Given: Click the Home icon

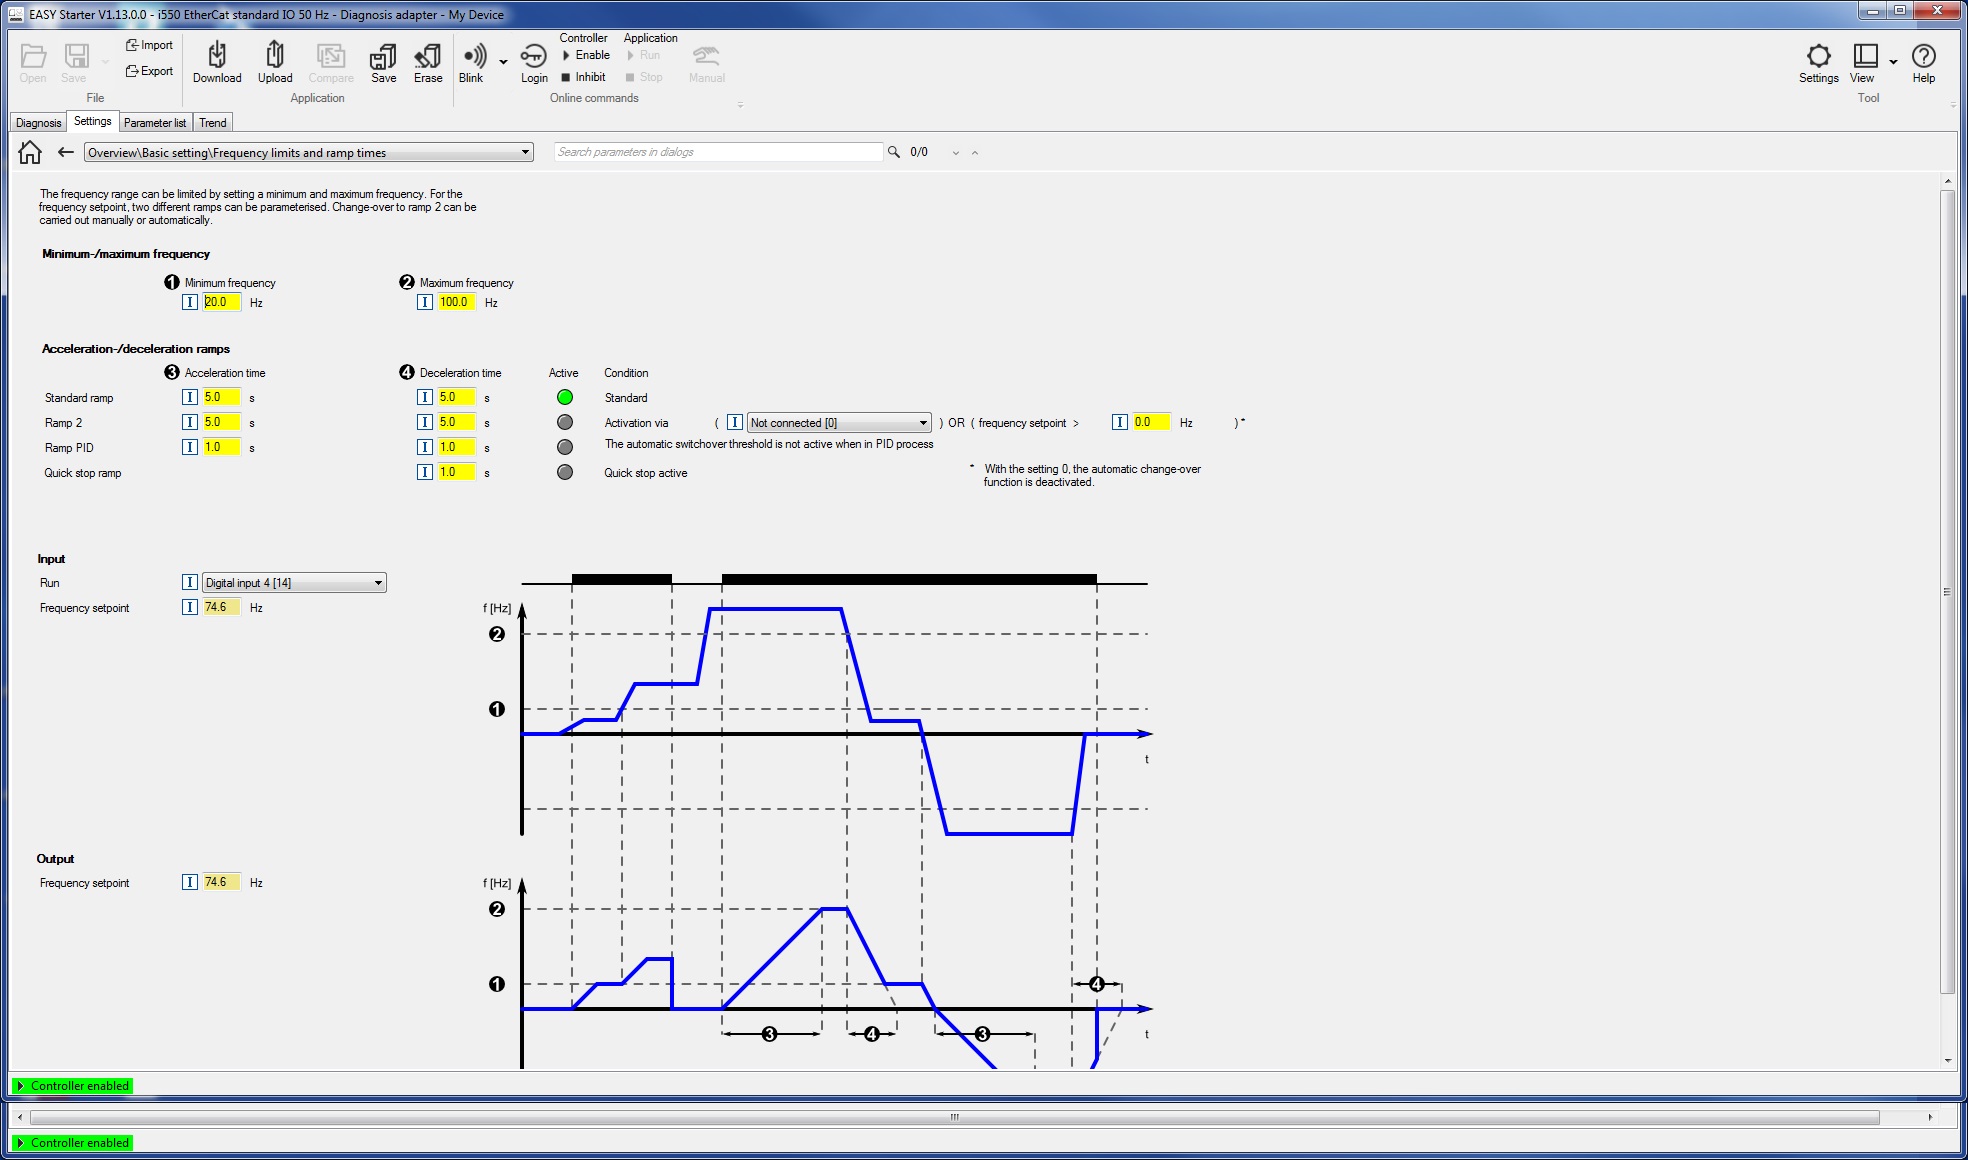Looking at the screenshot, I should [30, 152].
